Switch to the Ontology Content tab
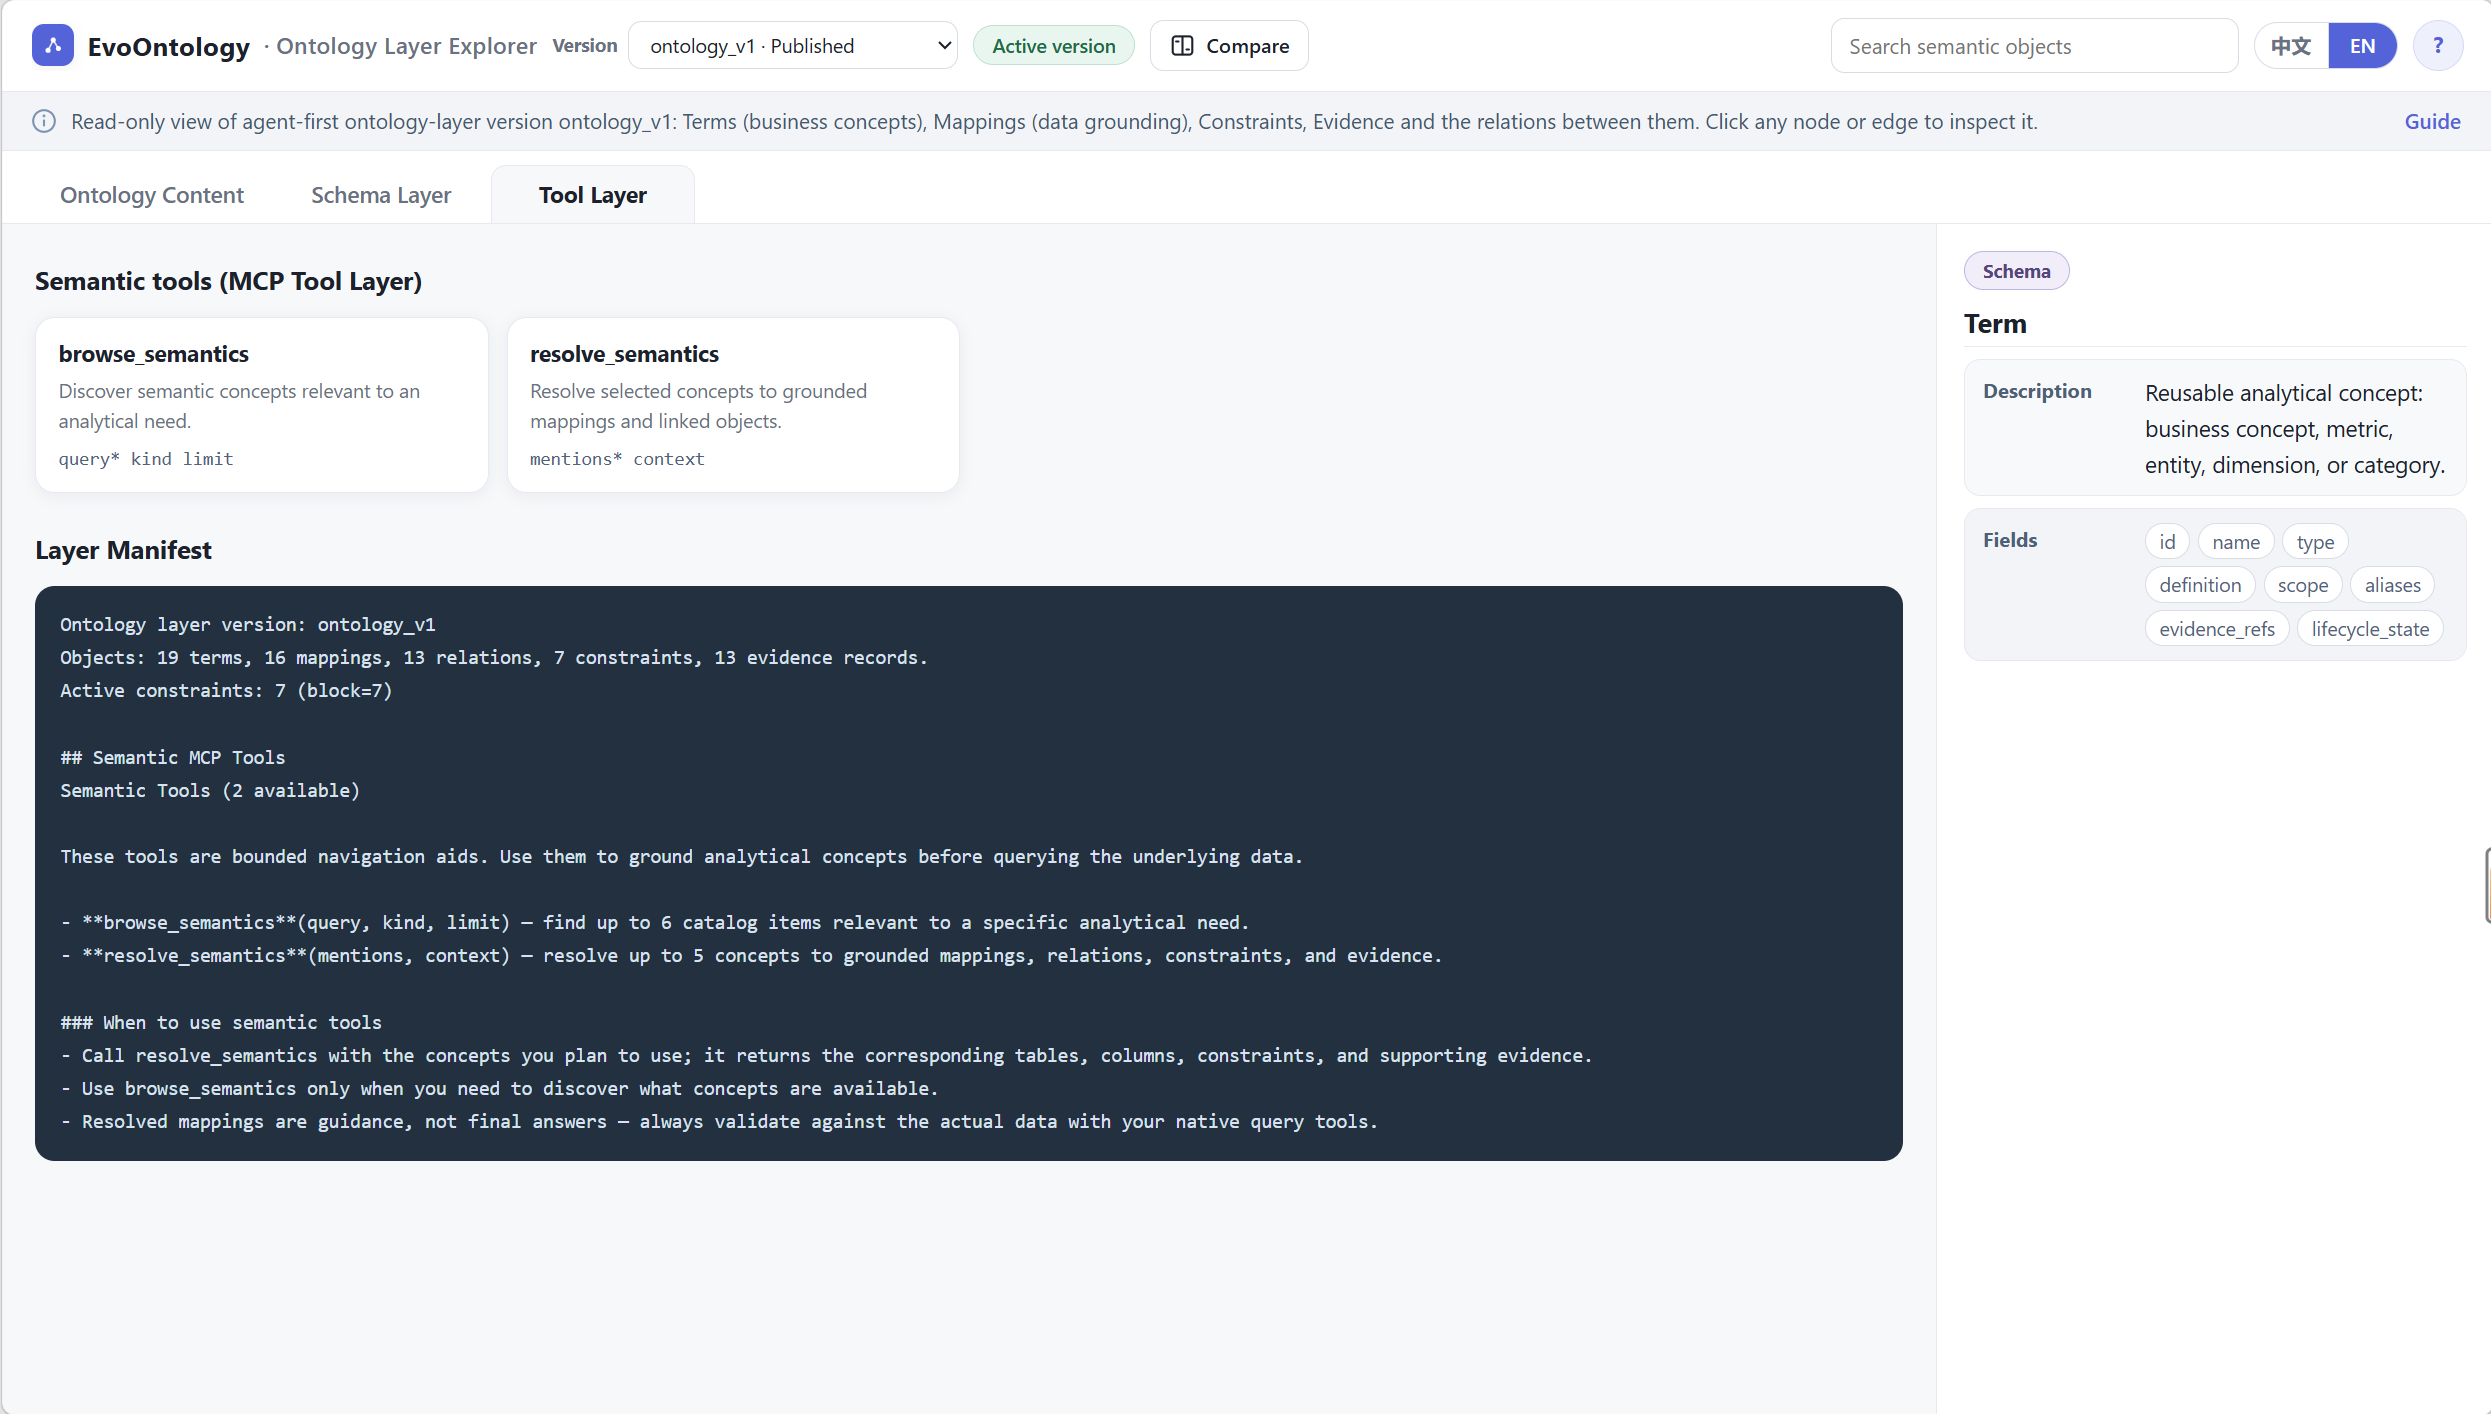 (152, 195)
